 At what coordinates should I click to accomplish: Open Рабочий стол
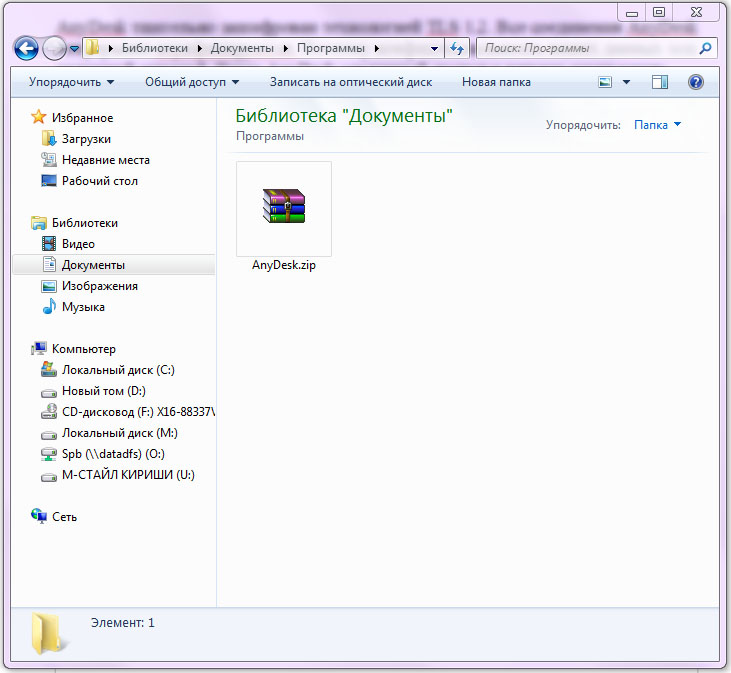click(100, 181)
